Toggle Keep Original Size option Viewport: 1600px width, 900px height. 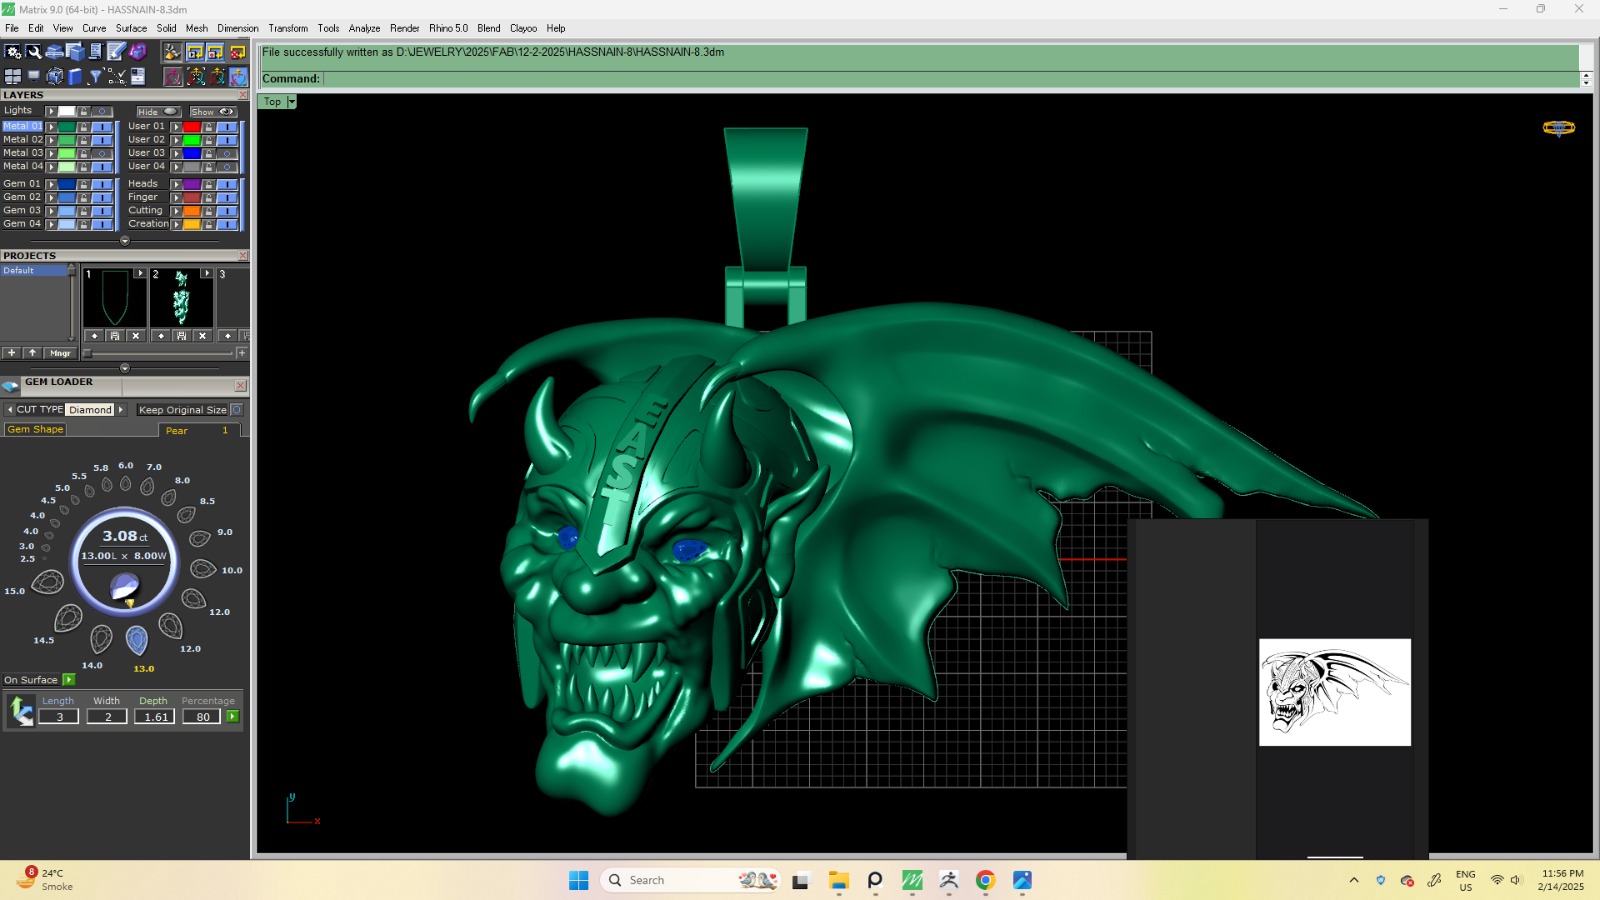(x=237, y=410)
